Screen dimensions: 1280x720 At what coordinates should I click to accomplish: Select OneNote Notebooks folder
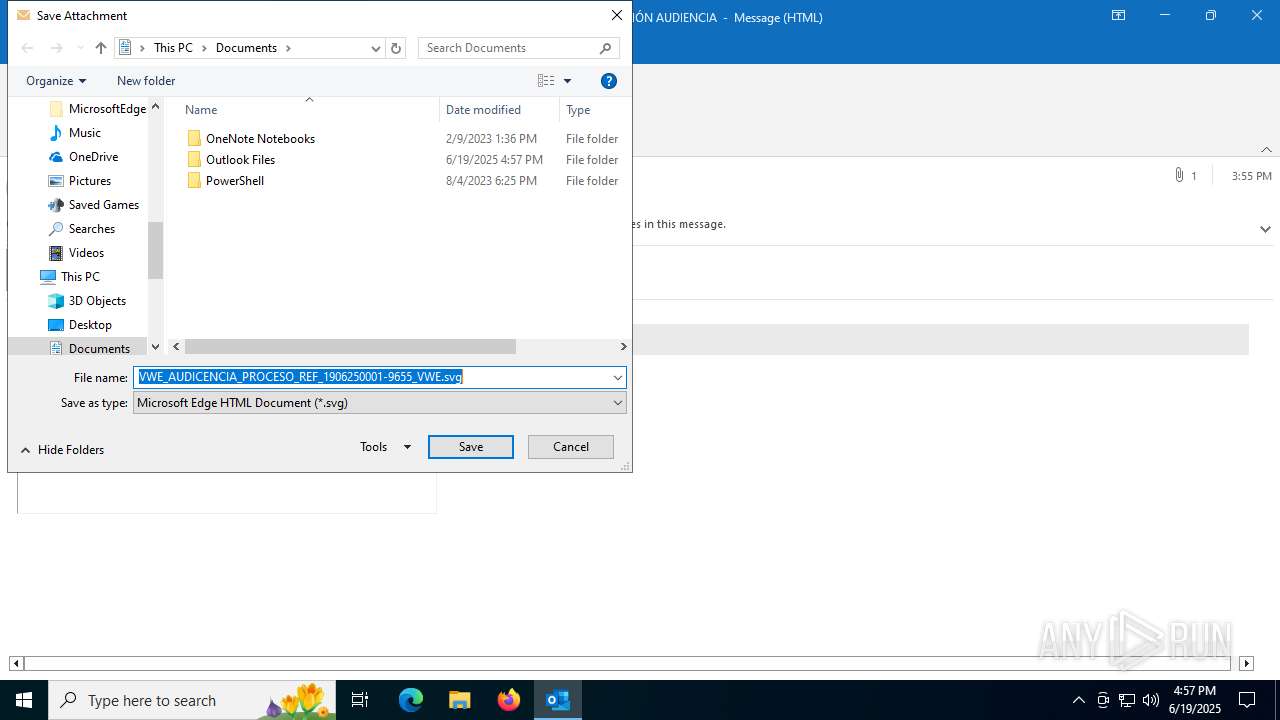[x=260, y=139]
